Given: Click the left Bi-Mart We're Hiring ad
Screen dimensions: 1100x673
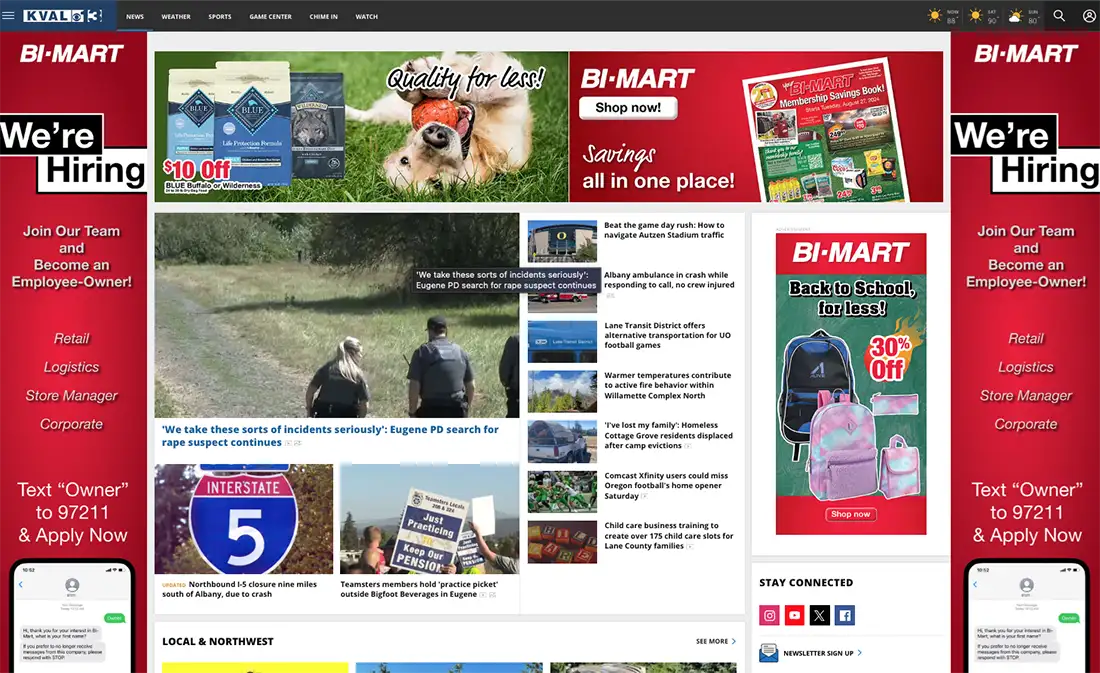Looking at the screenshot, I should click(x=73, y=352).
